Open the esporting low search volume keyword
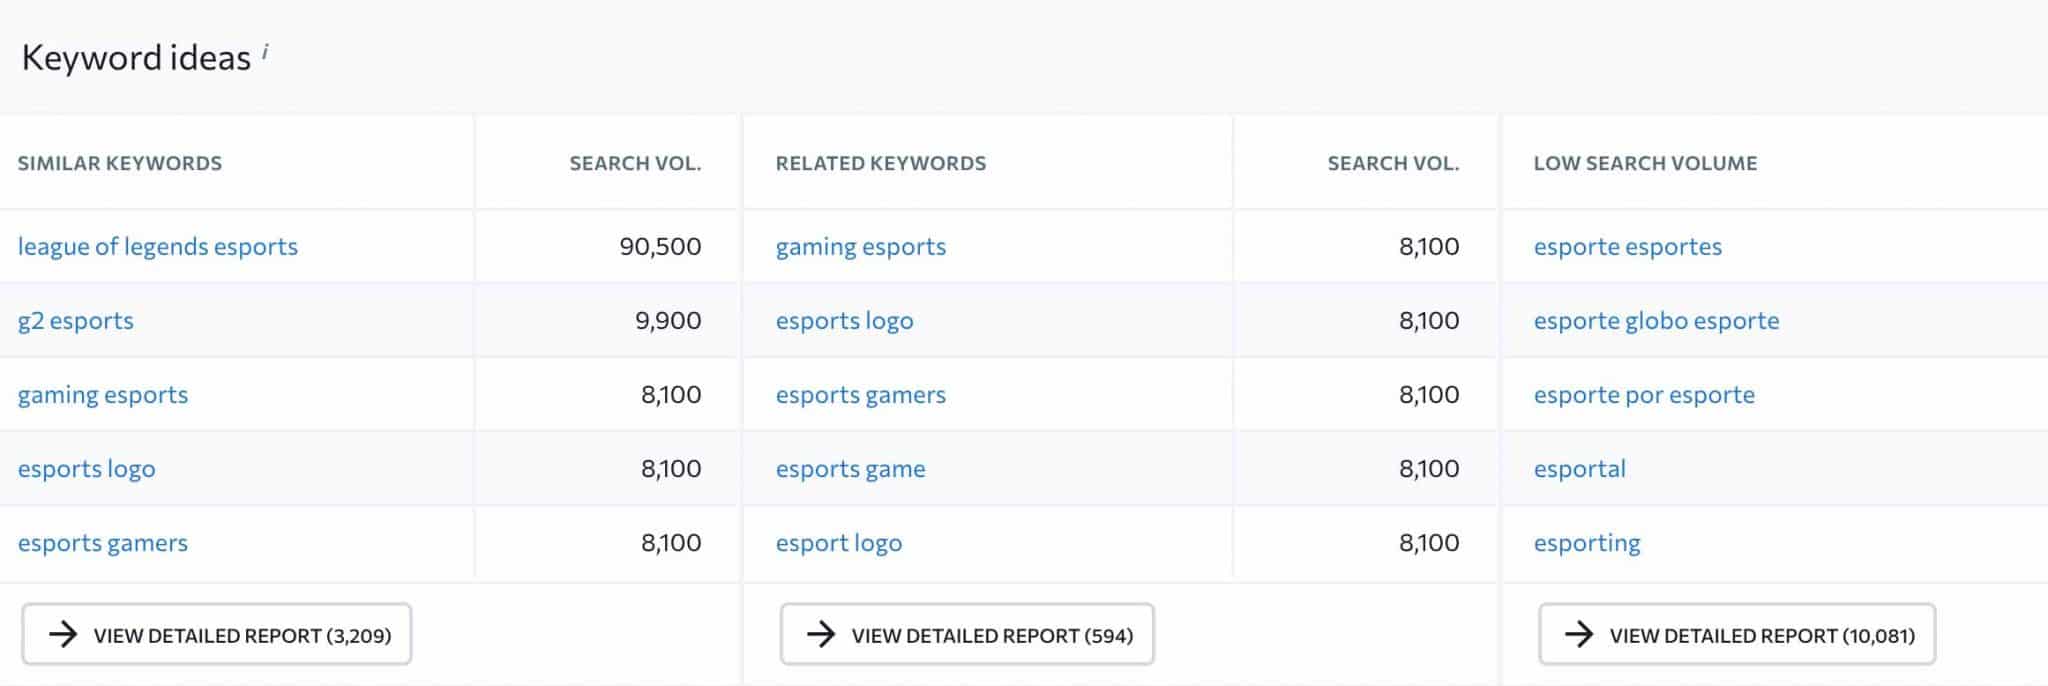 coord(1586,542)
